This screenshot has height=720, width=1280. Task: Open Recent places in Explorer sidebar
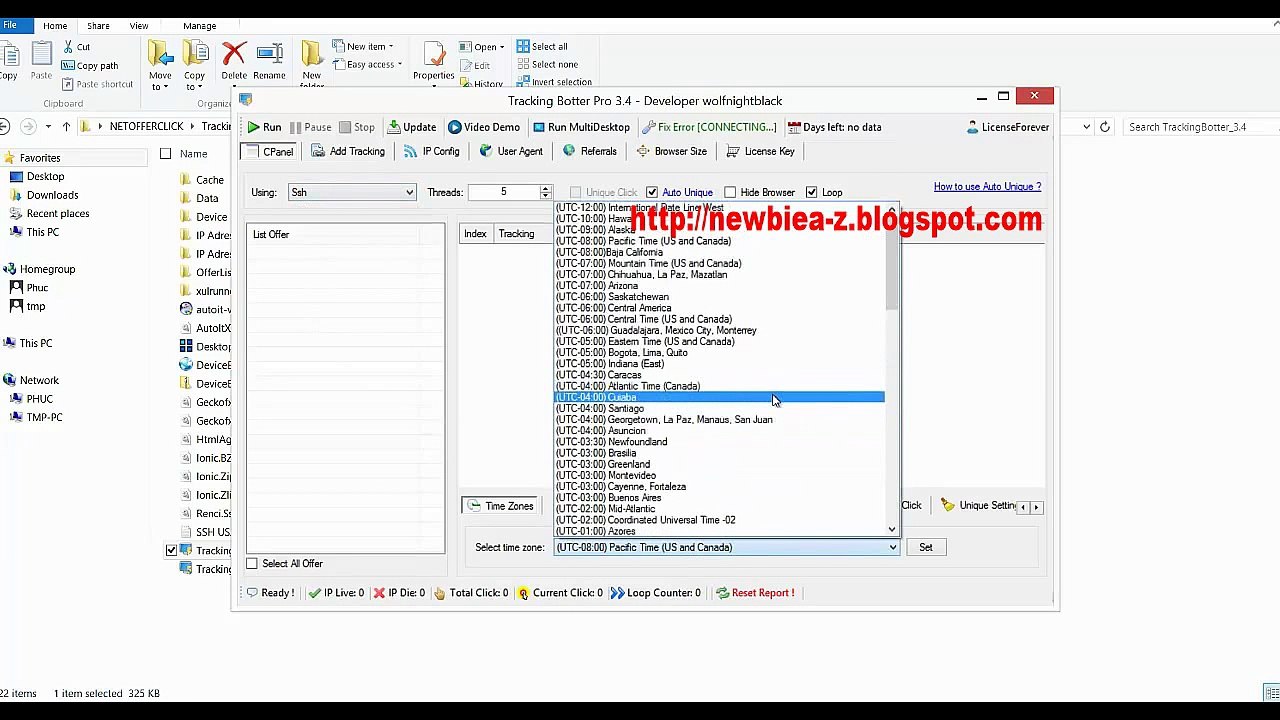click(57, 213)
